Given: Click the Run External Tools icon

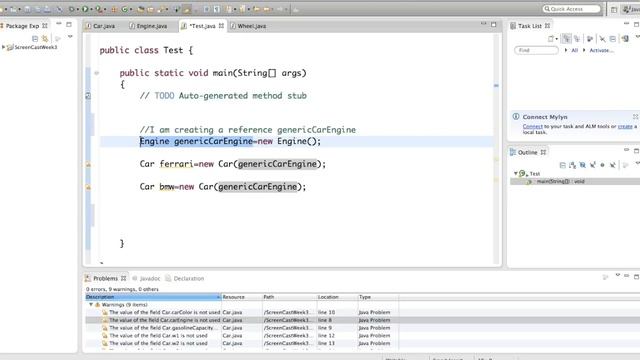Looking at the screenshot, I should (98, 9).
